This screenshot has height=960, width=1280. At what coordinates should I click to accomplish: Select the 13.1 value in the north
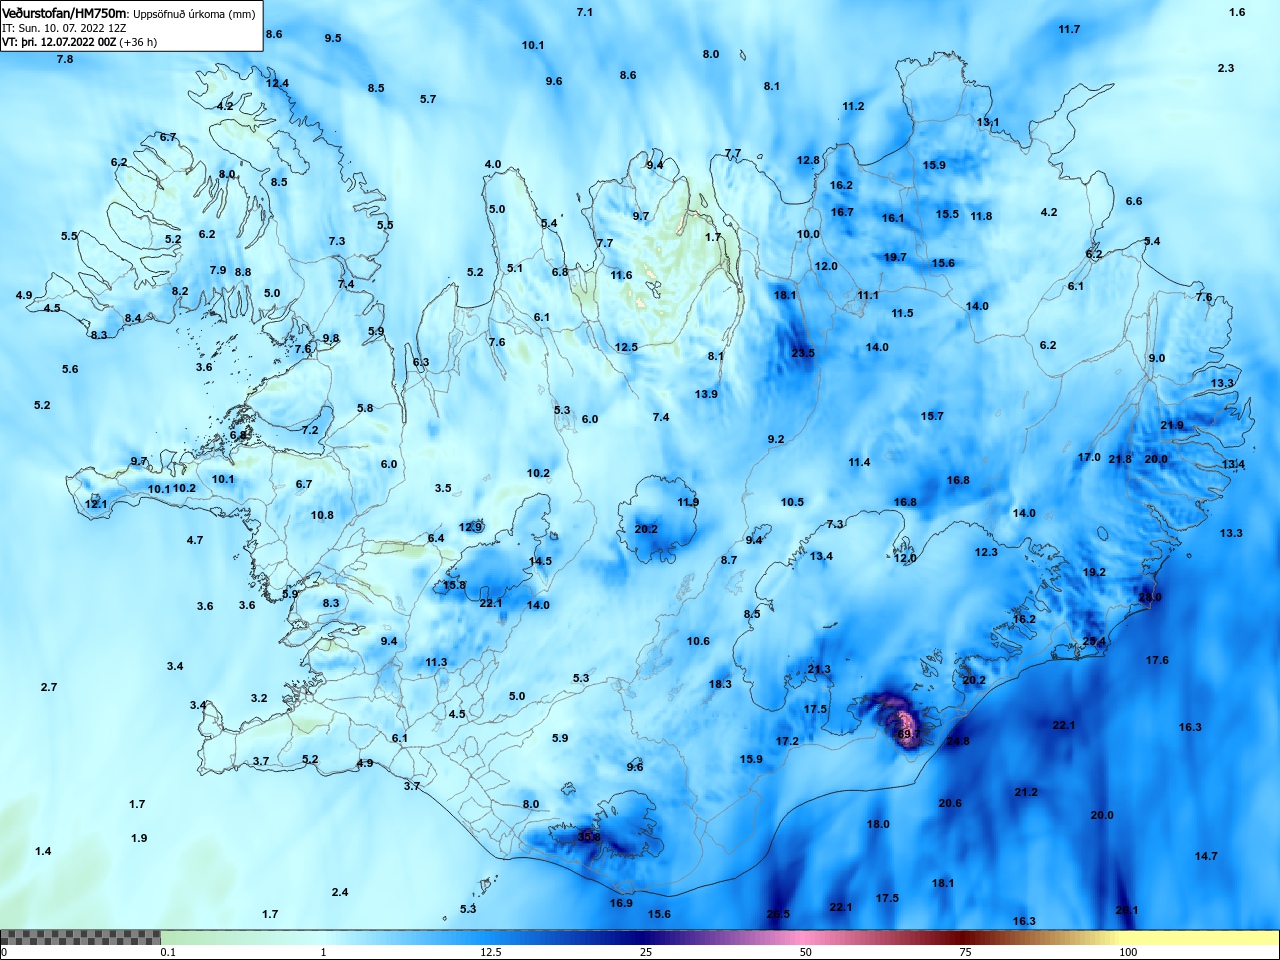pos(988,122)
